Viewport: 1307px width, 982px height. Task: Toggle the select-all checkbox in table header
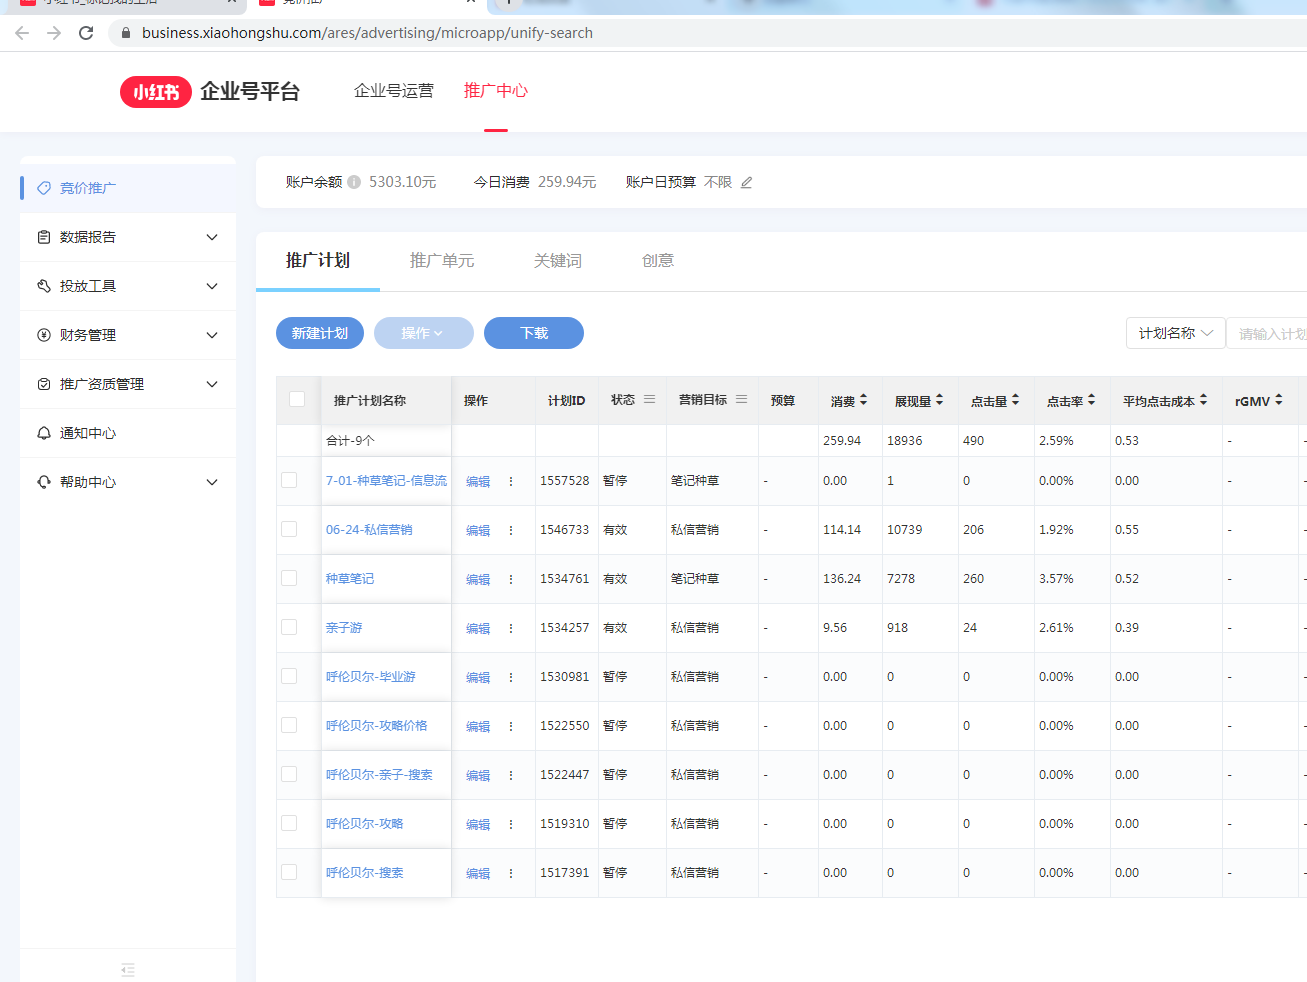point(297,398)
